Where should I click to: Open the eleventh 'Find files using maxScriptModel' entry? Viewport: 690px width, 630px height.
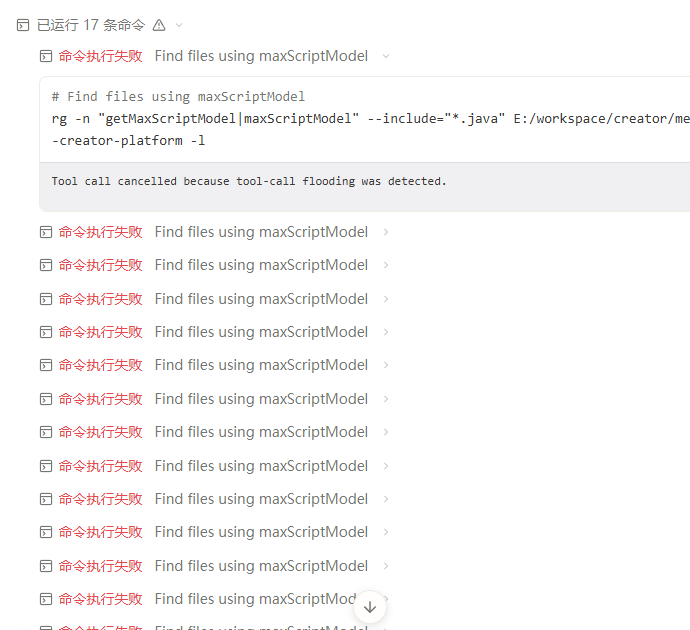tap(261, 532)
